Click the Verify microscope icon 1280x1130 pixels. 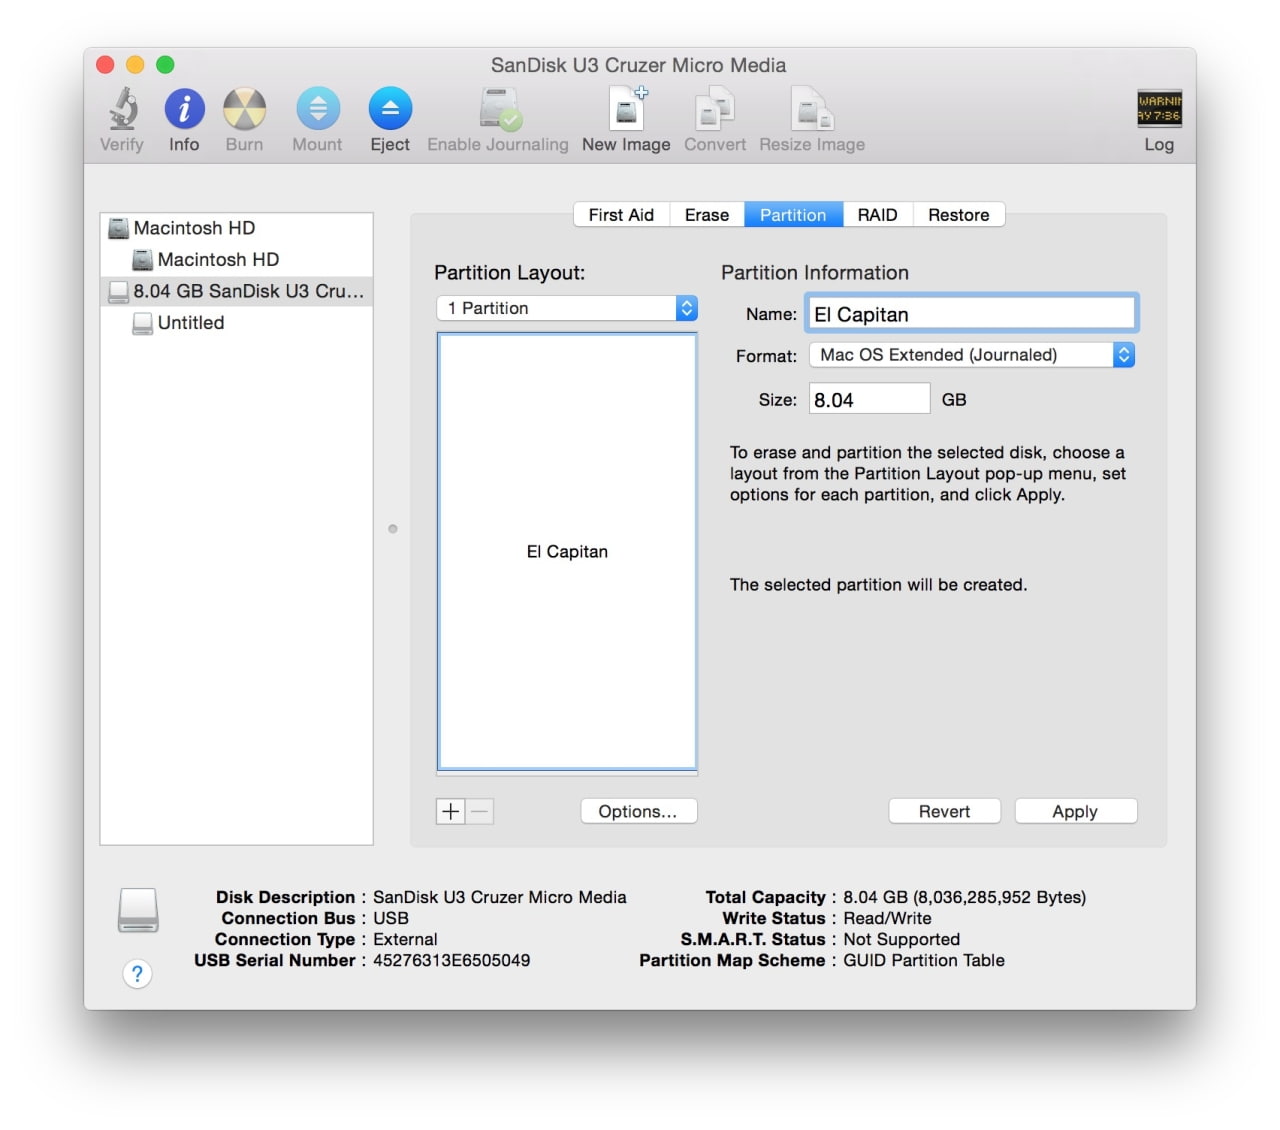click(123, 110)
